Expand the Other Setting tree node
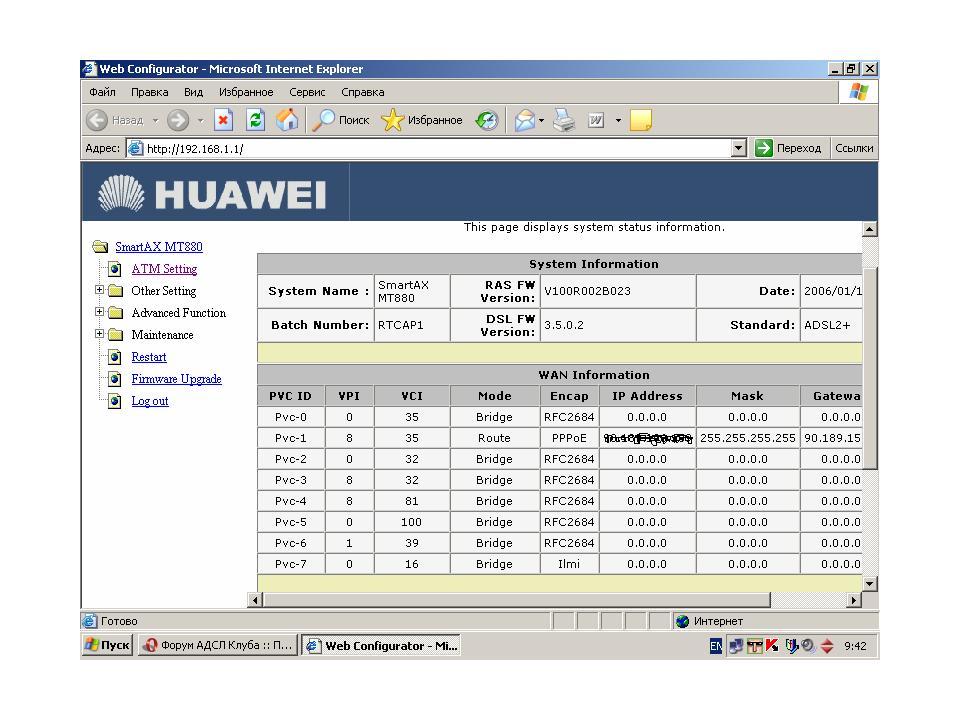This screenshot has height=720, width=960. point(99,290)
